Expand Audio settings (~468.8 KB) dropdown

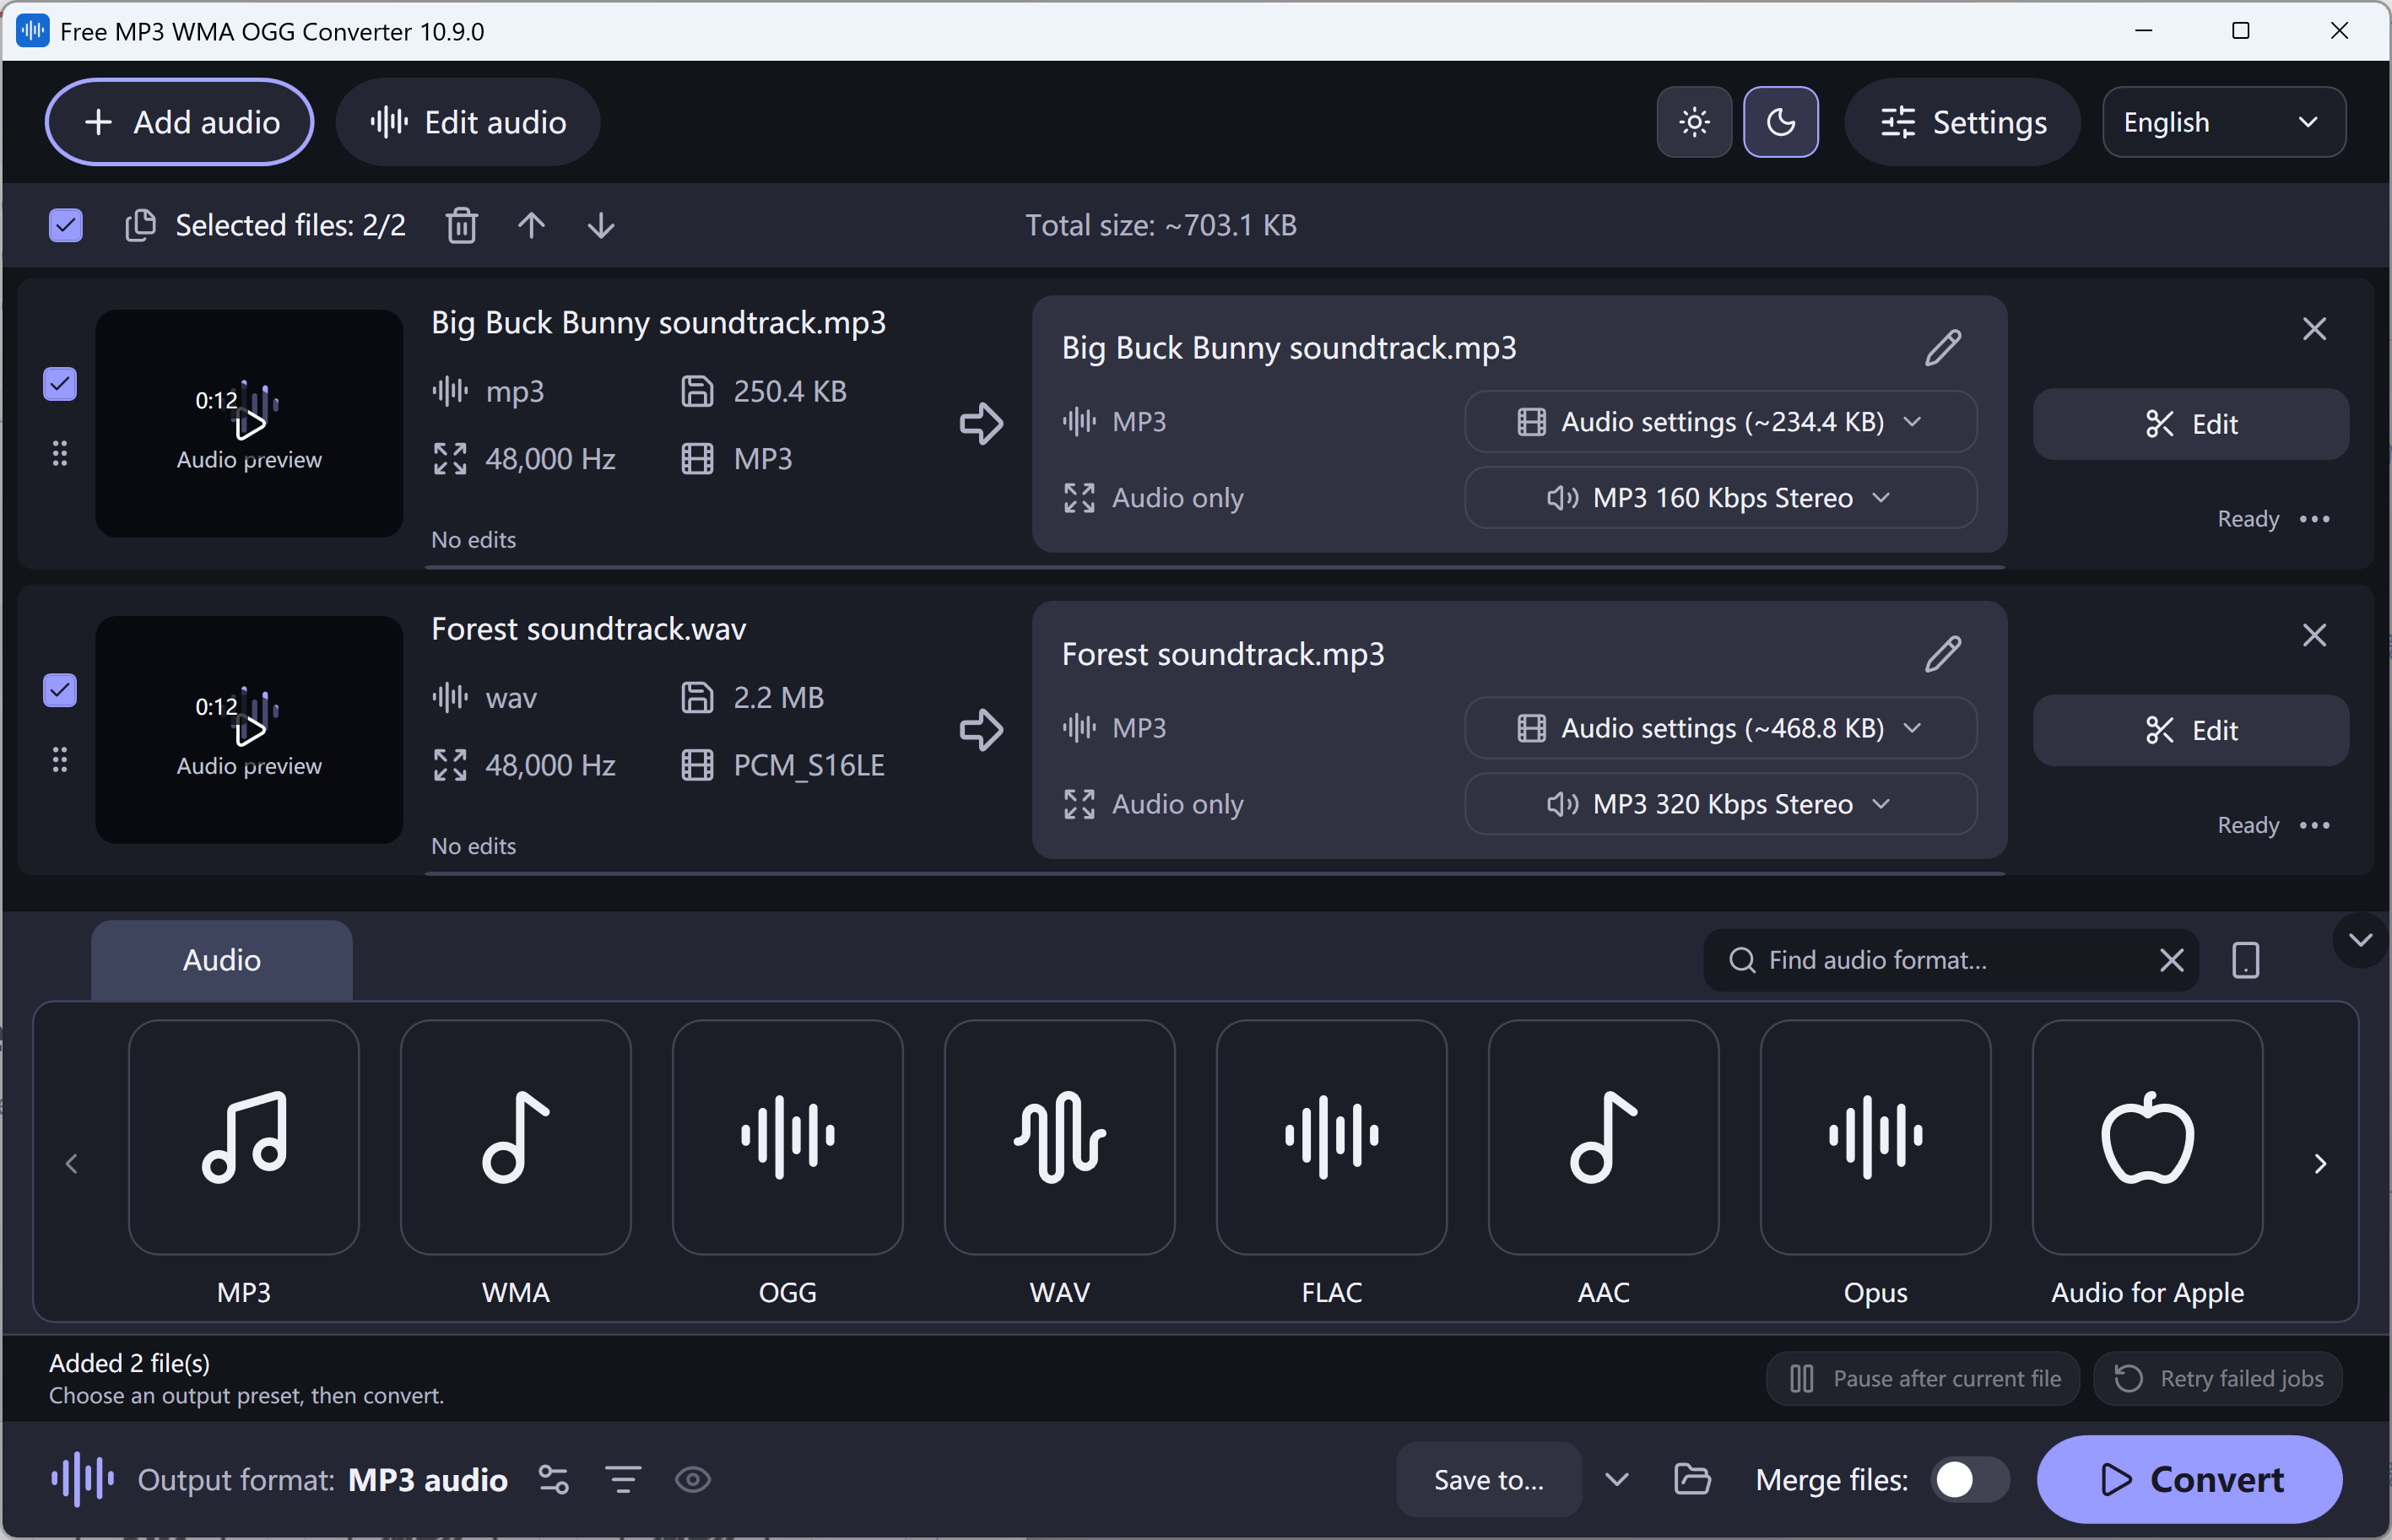(1720, 728)
